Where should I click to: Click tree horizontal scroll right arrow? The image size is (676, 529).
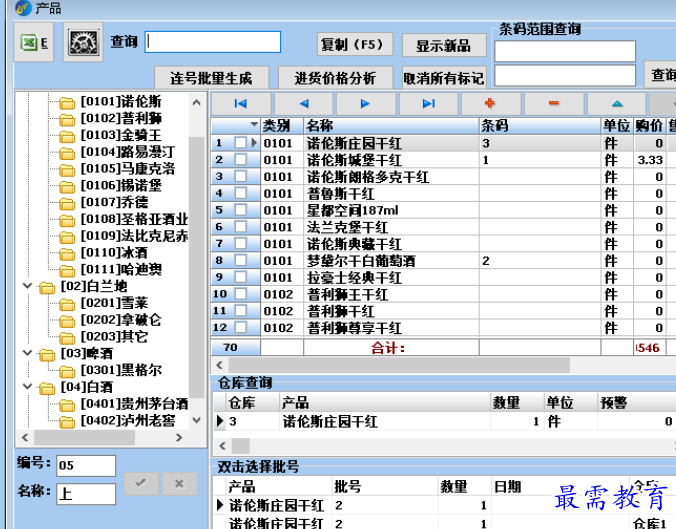tap(179, 438)
